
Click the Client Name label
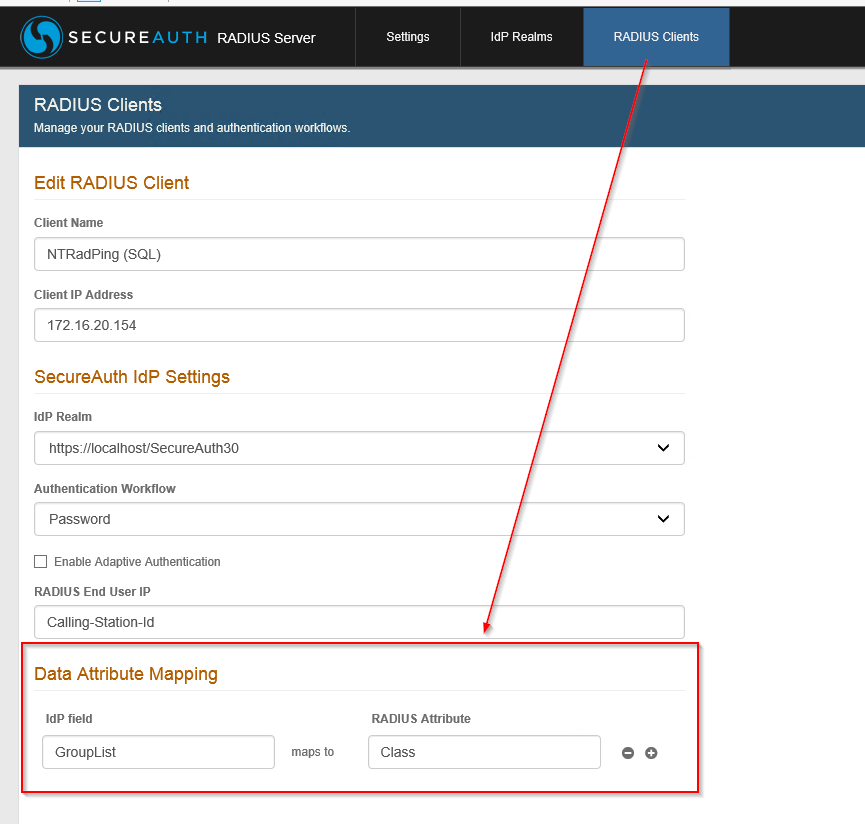[68, 223]
